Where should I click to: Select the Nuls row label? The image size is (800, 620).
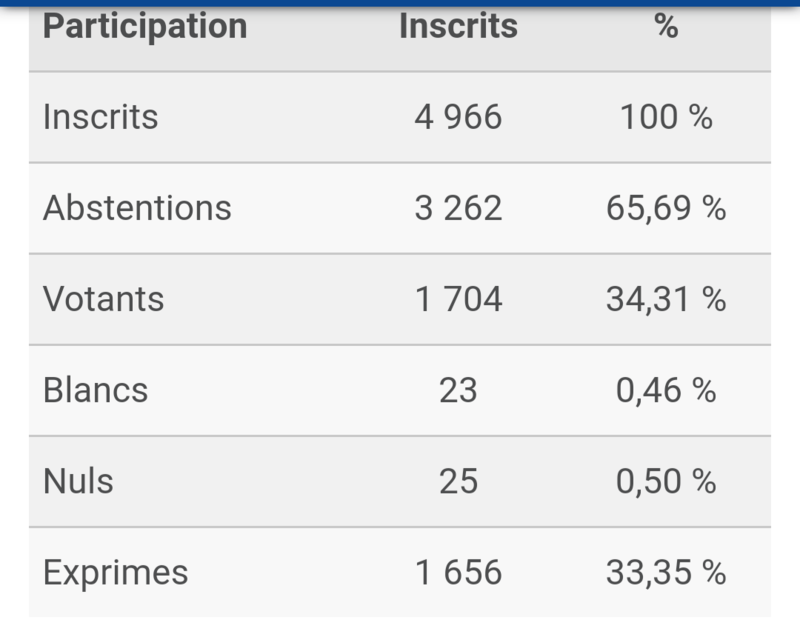78,481
